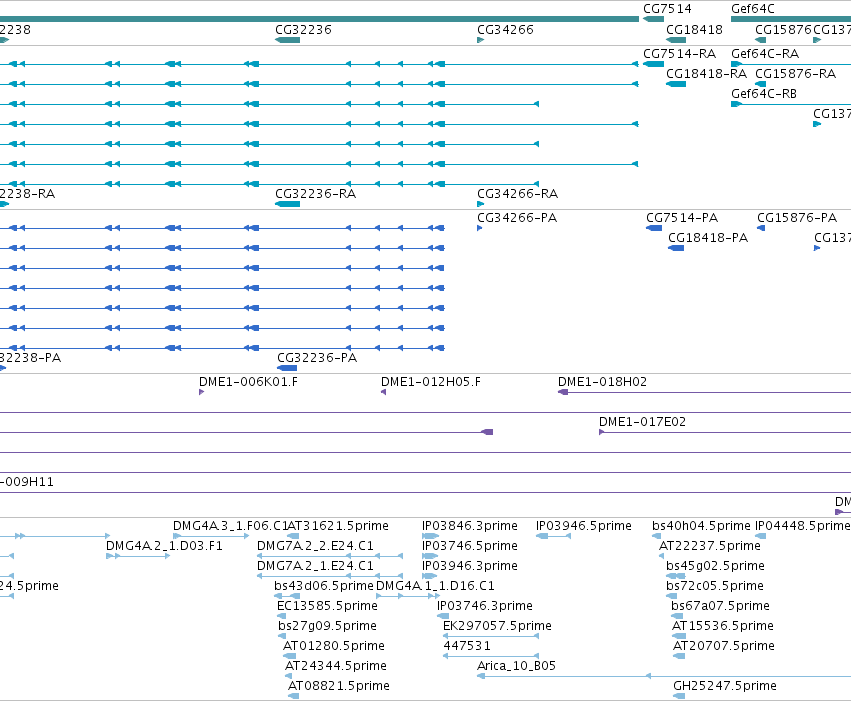
Task: Select the DMG4A2_1.D03.F1 EST label
Action: [x=164, y=546]
